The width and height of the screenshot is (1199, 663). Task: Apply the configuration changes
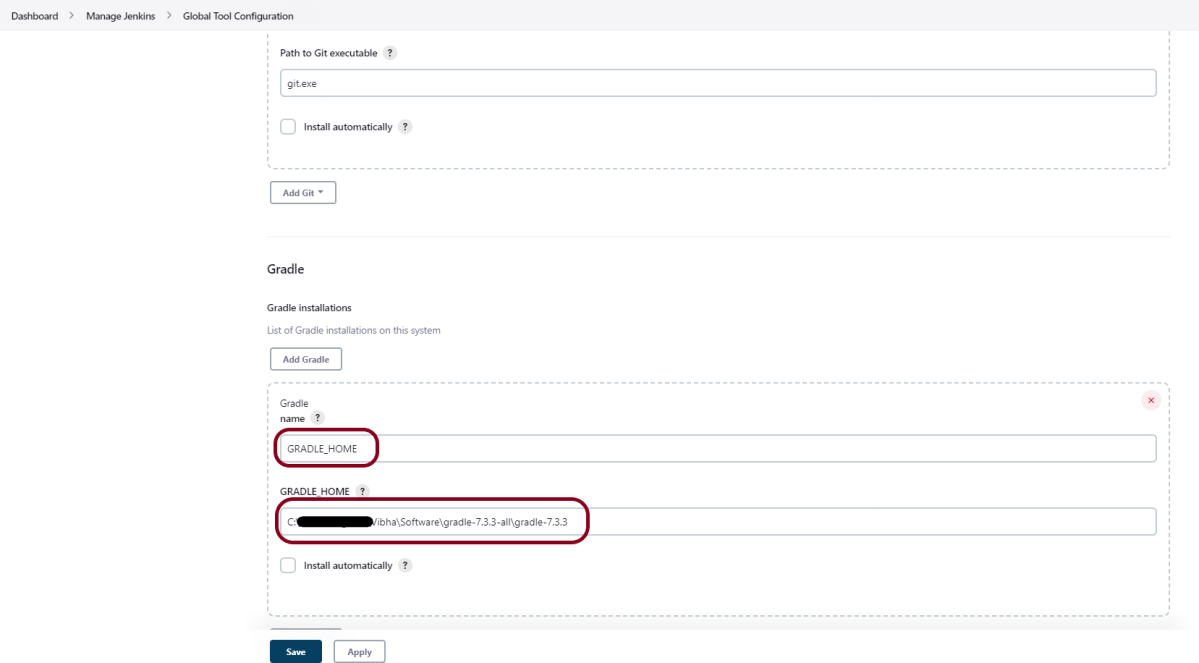(x=359, y=651)
